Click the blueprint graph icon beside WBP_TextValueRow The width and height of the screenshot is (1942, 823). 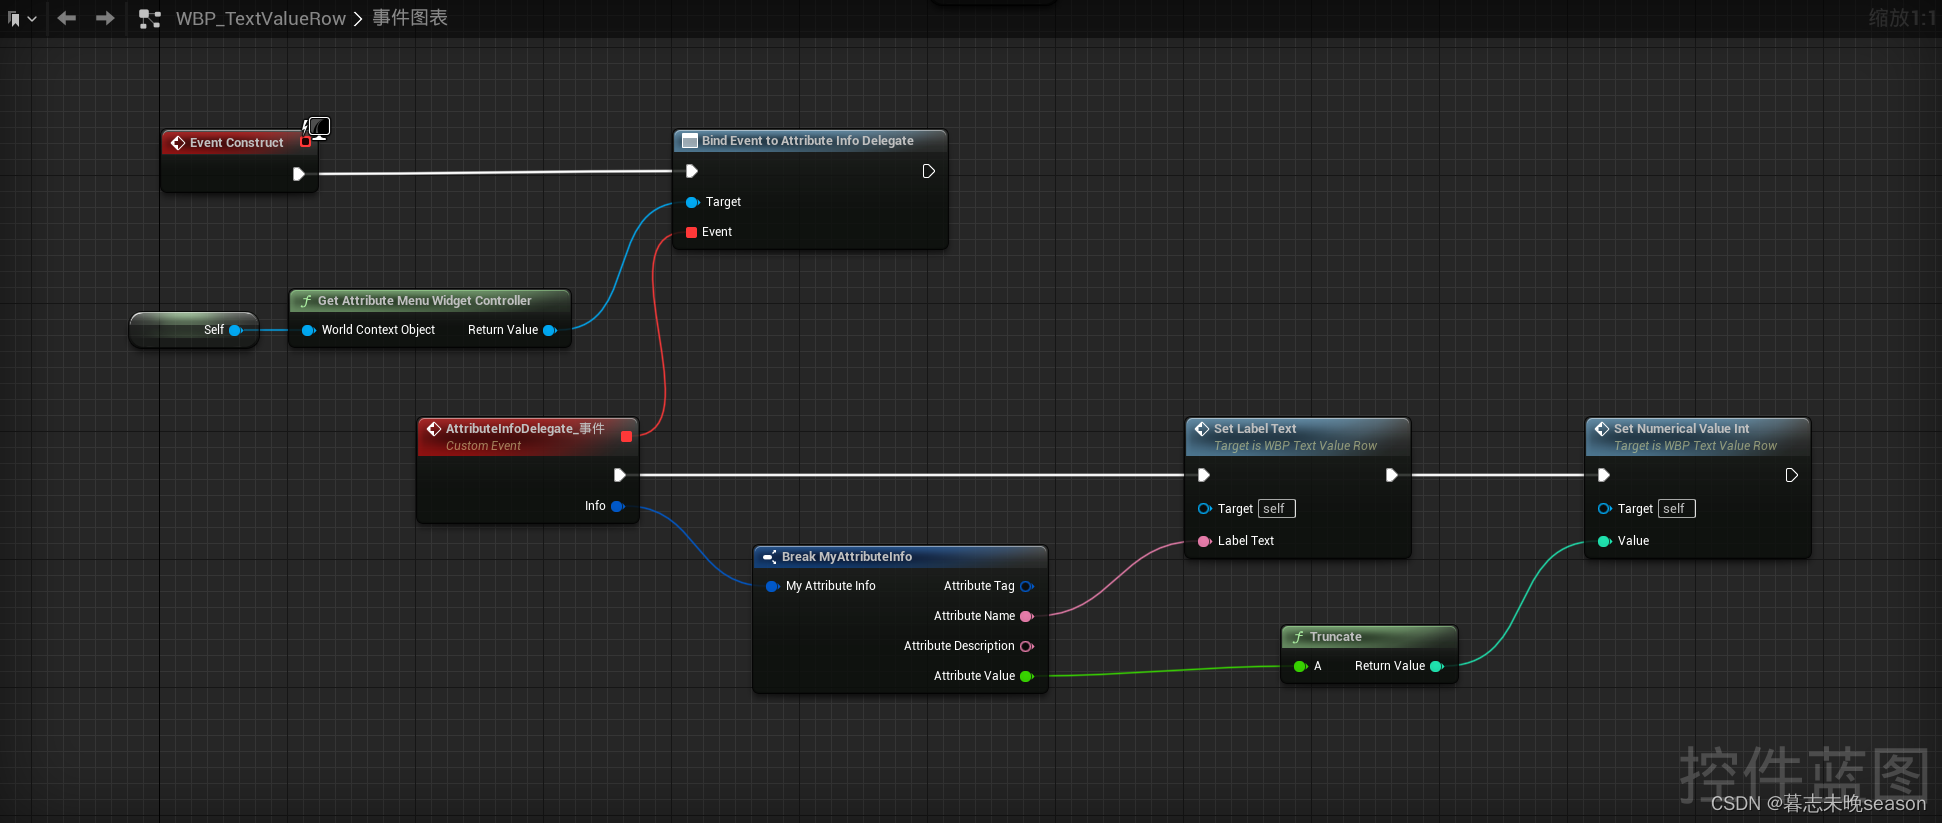[150, 18]
